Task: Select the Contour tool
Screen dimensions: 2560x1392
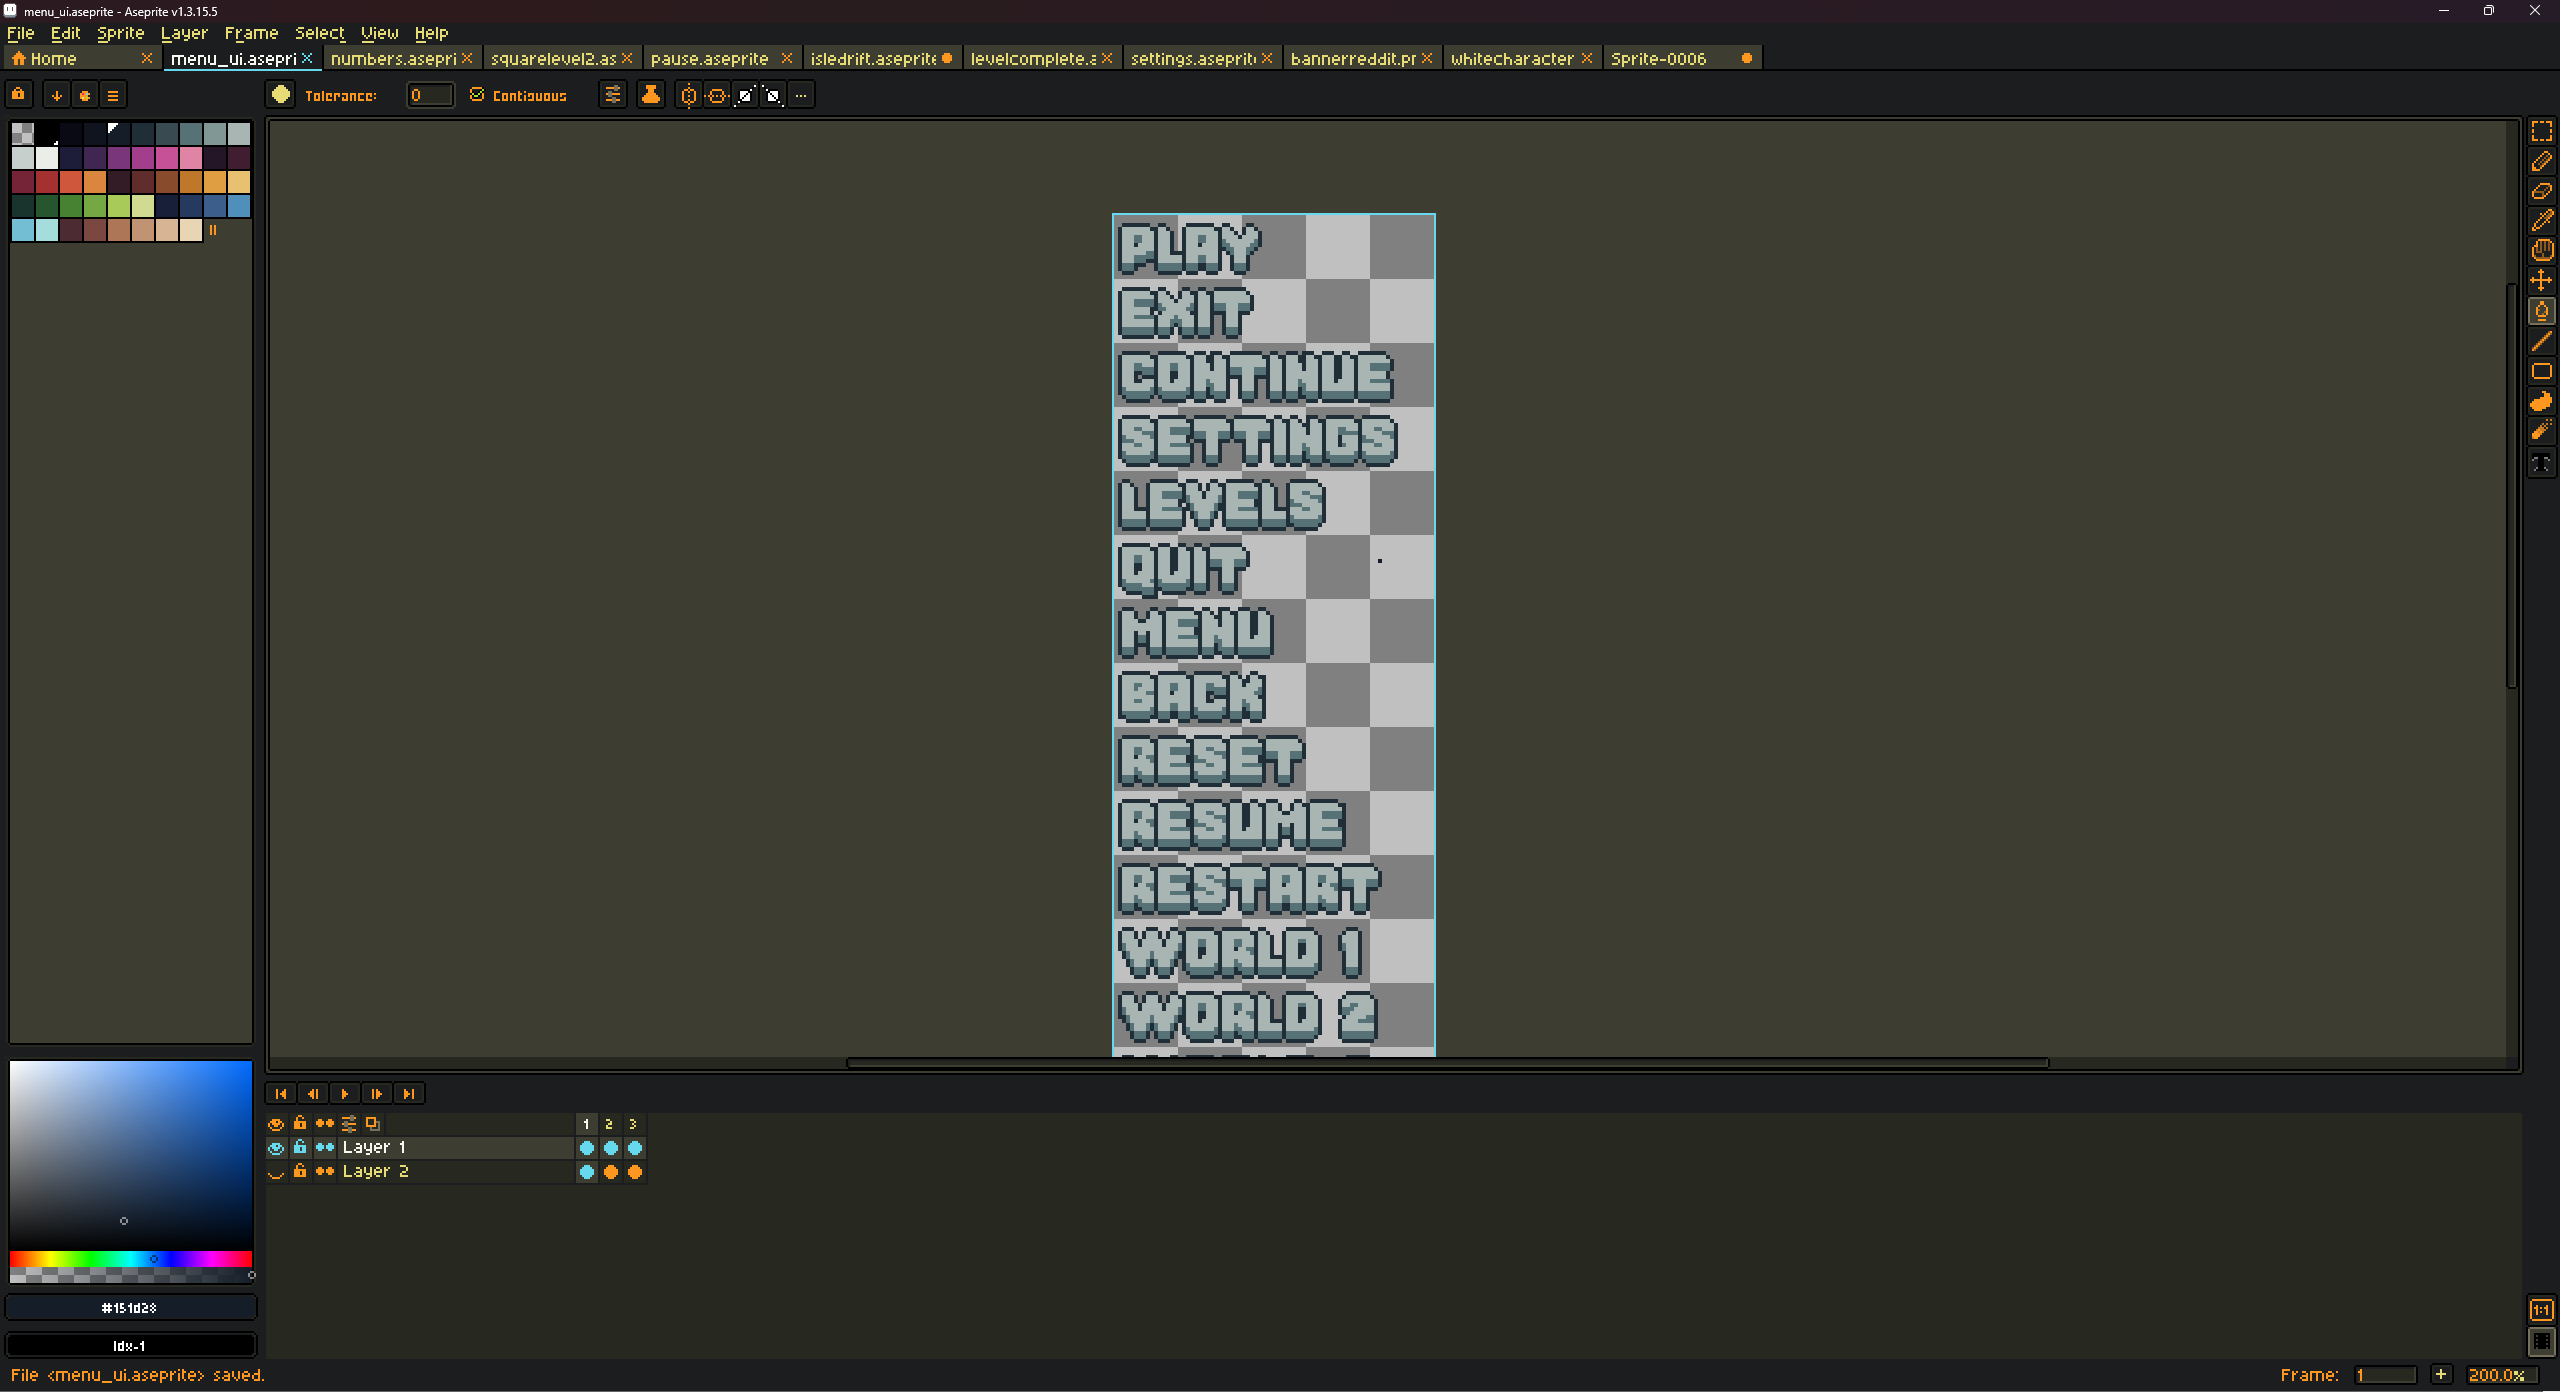Action: (2541, 402)
